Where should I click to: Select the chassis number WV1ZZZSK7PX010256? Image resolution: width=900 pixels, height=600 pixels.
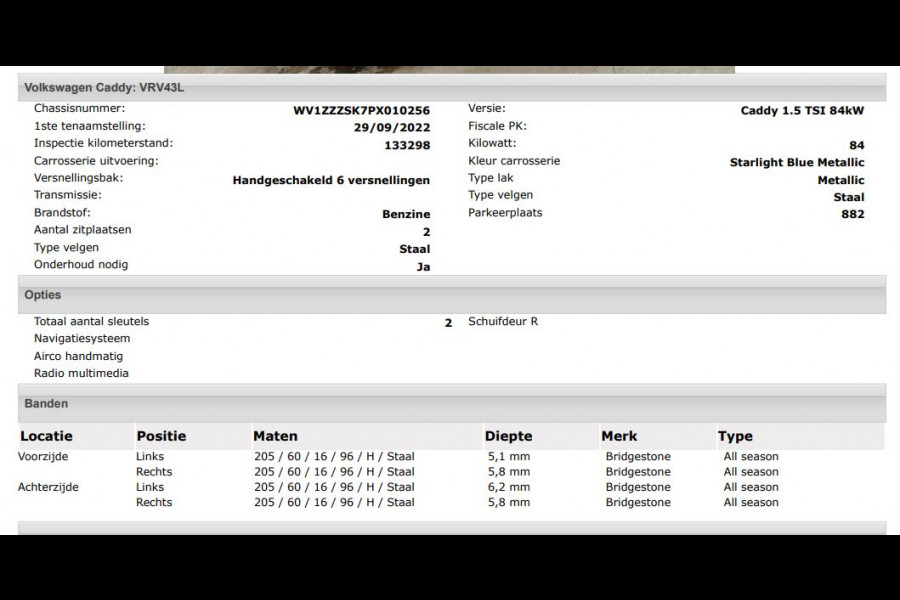point(362,110)
